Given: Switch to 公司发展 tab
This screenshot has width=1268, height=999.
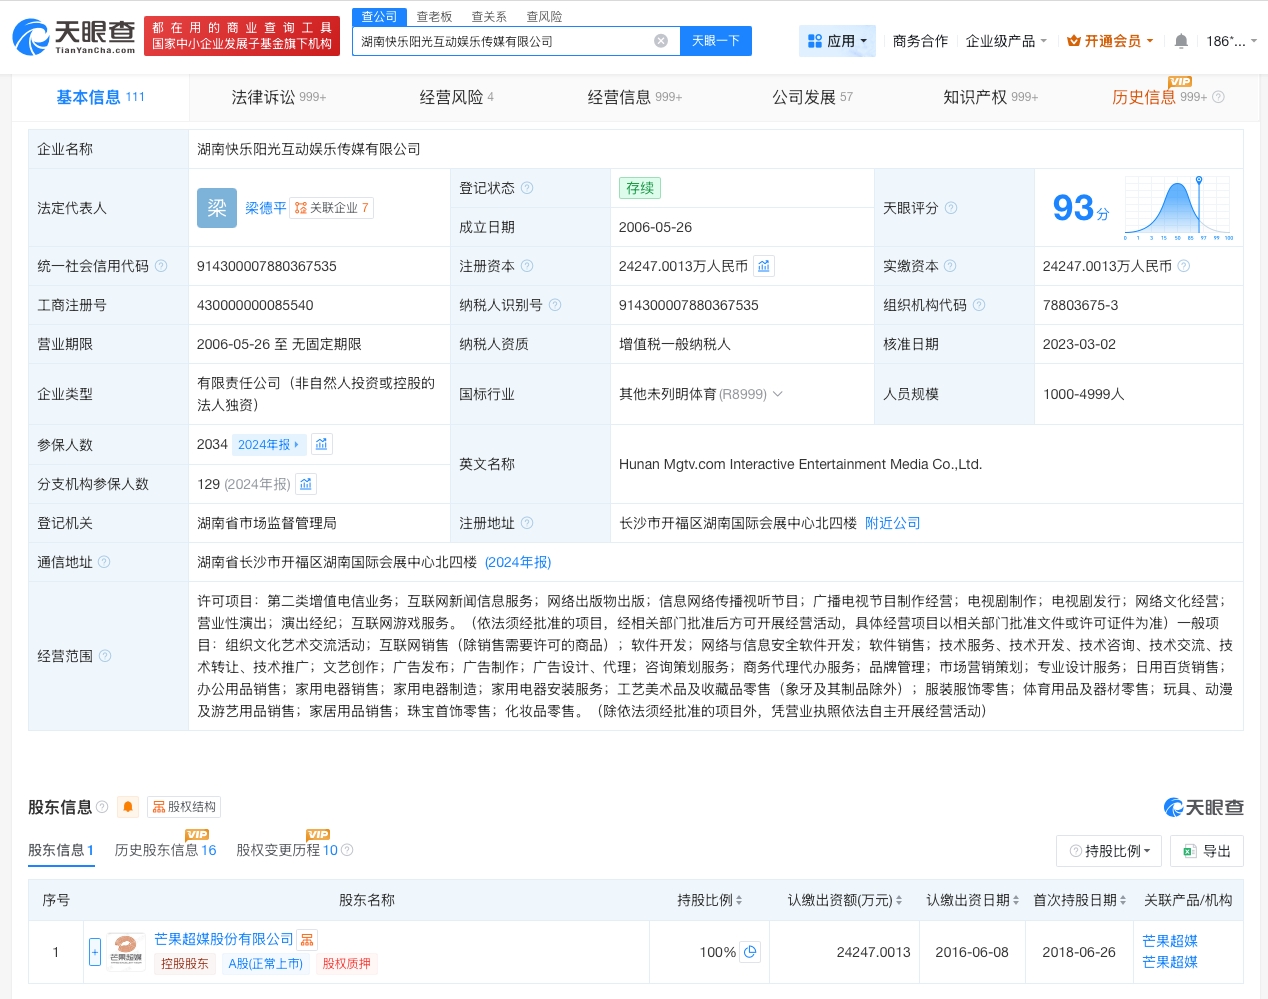Looking at the screenshot, I should pos(812,97).
